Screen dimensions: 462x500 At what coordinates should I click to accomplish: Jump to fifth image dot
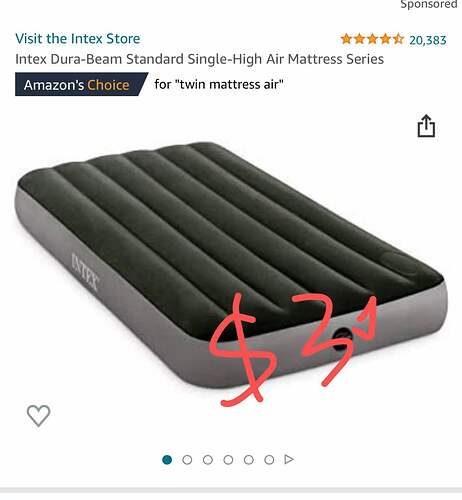point(249,460)
